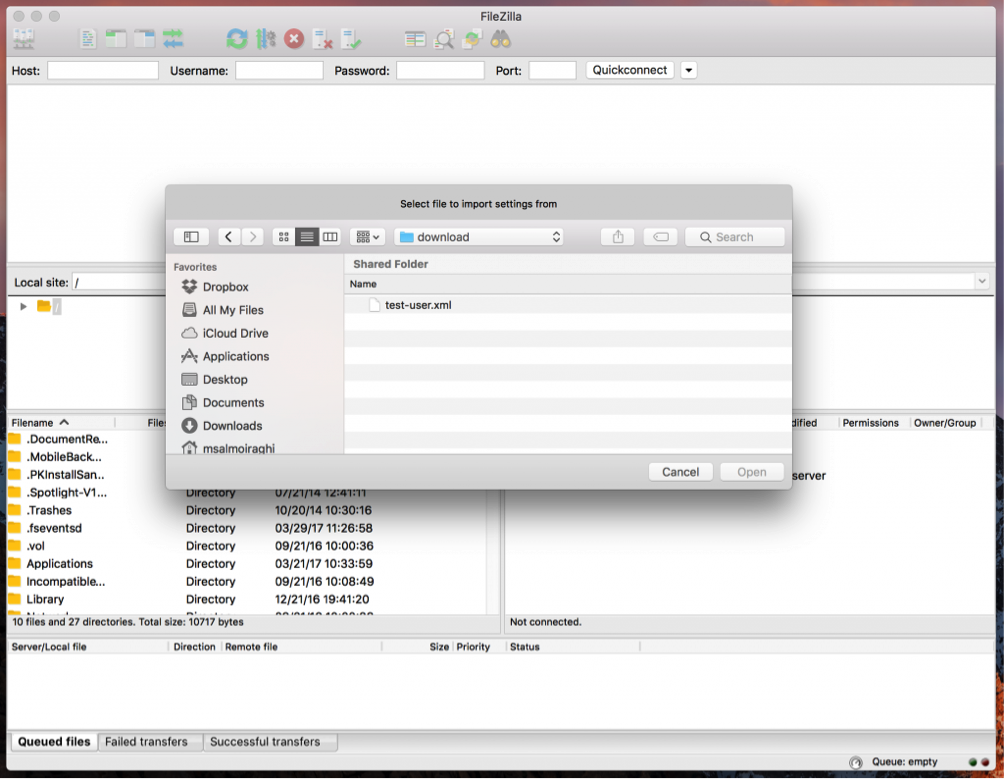The width and height of the screenshot is (1004, 779).
Task: Click the Permissions column header
Action: pos(871,422)
